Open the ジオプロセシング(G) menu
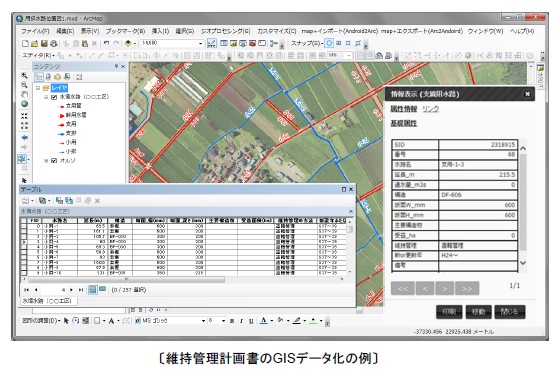This screenshot has width=559, height=370. point(225,31)
